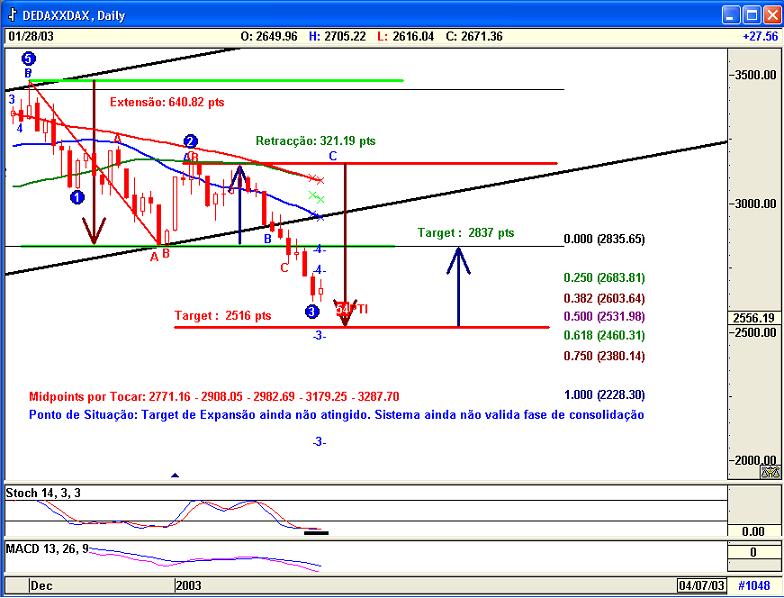Viewport: 784px width, 598px height.
Task: Click the 2003 label on time axis
Action: 188,586
